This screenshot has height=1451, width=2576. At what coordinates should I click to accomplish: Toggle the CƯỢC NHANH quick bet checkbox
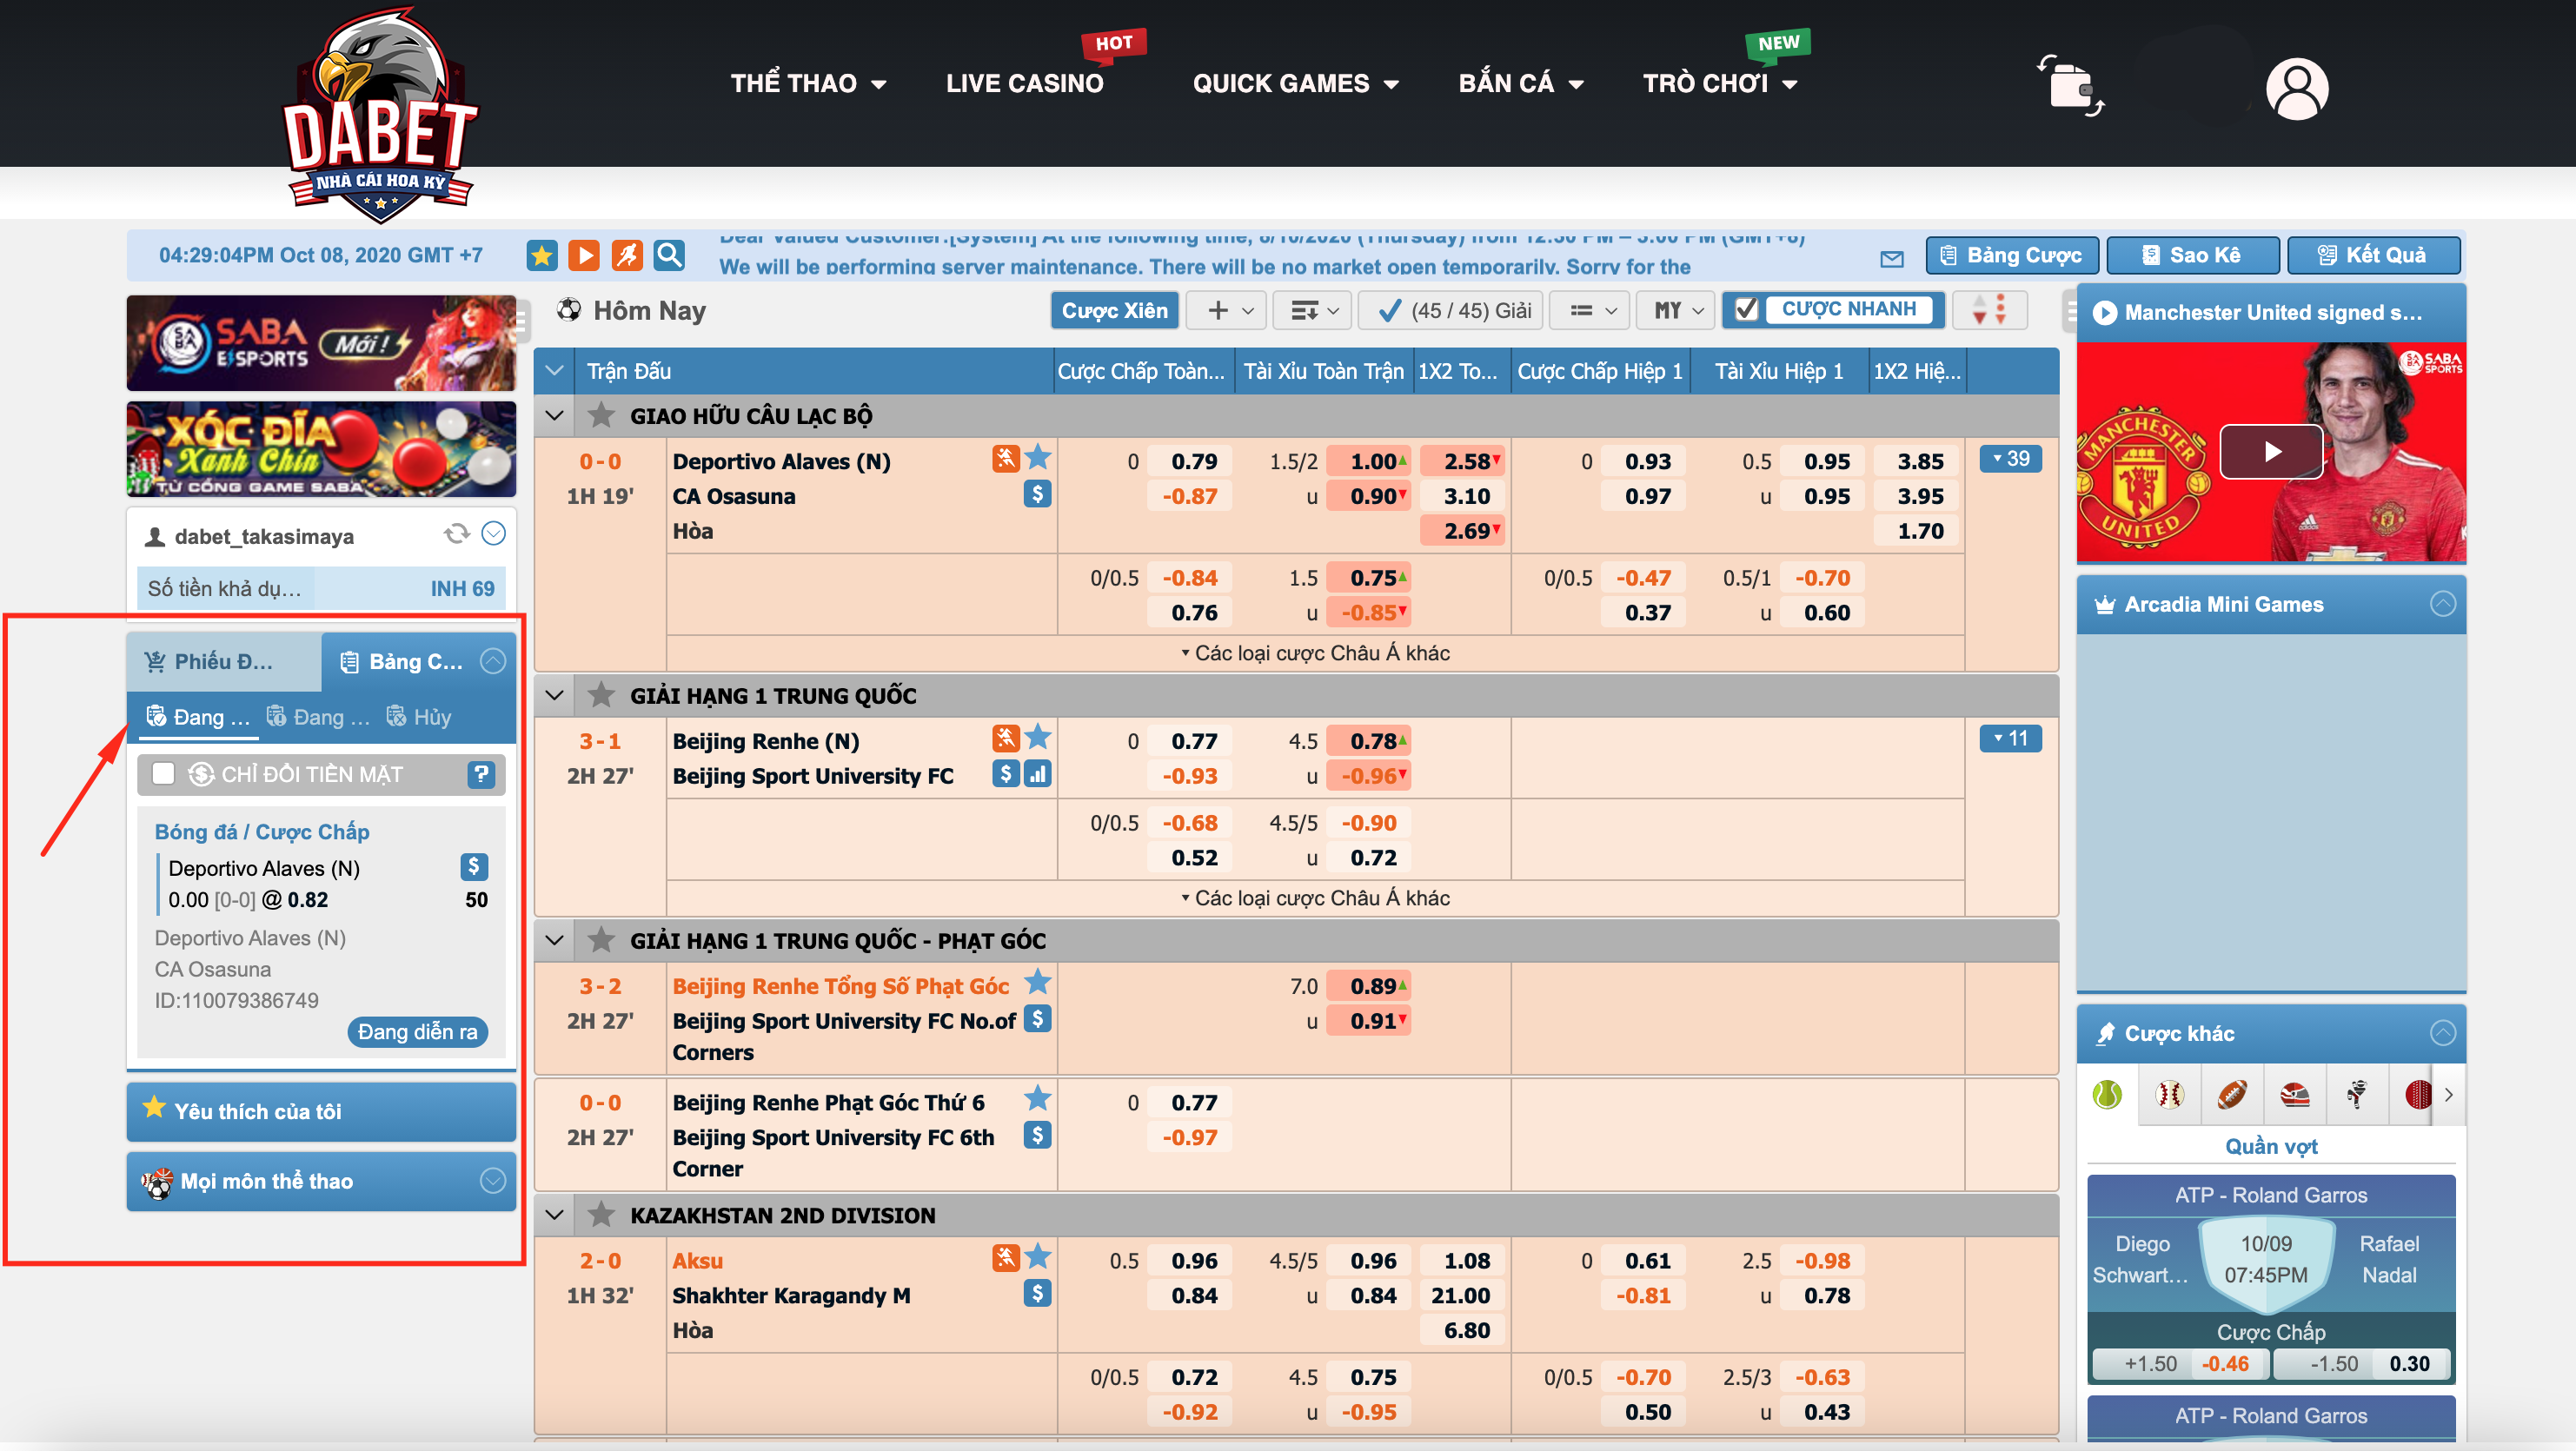point(1746,310)
